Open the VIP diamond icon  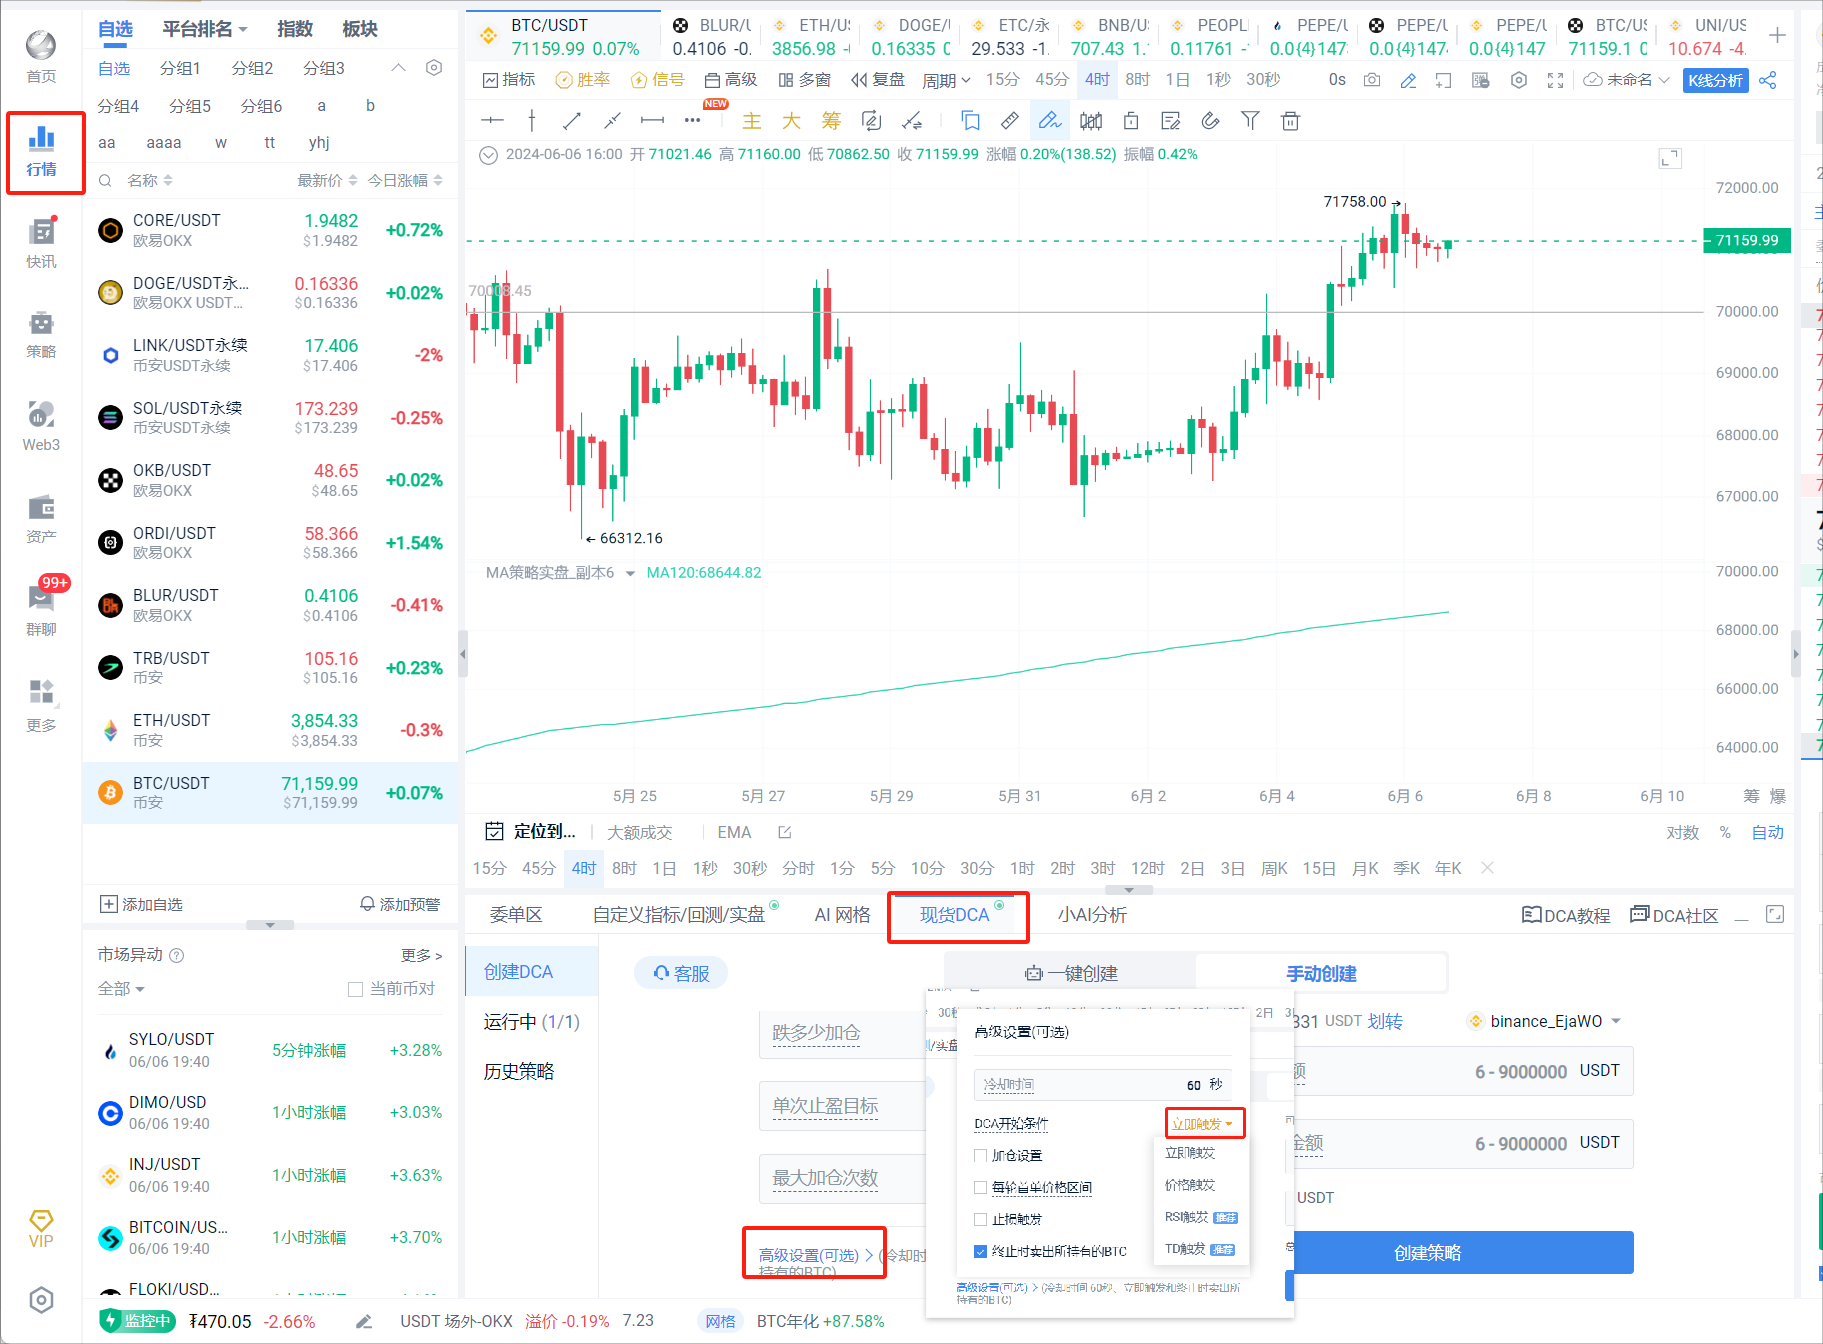point(41,1229)
